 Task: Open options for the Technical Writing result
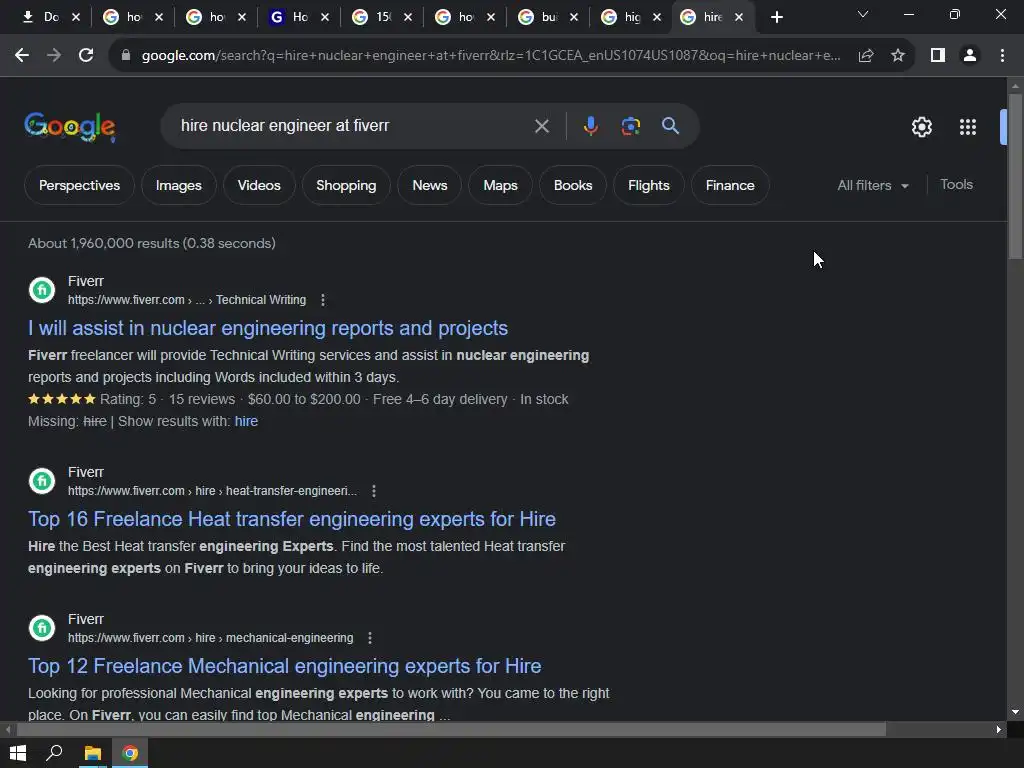pos(323,300)
